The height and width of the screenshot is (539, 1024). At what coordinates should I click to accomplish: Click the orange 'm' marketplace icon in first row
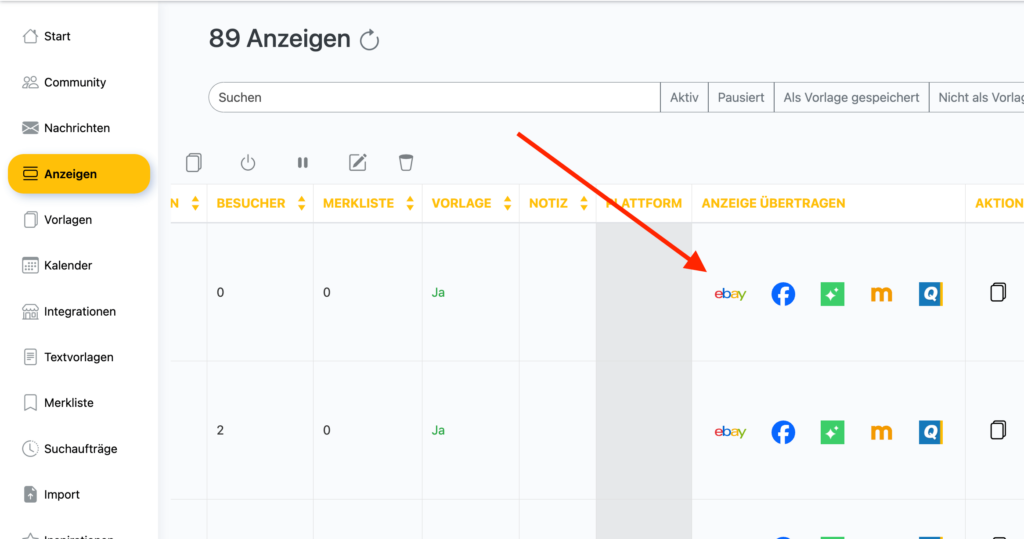(x=881, y=294)
